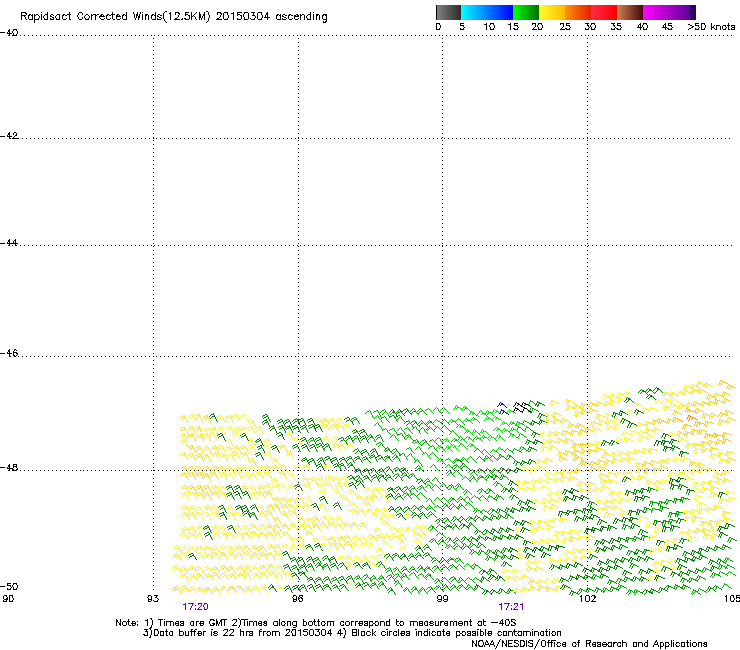Click the black contamination wind barbs
740x650 pixels.
click(522, 406)
